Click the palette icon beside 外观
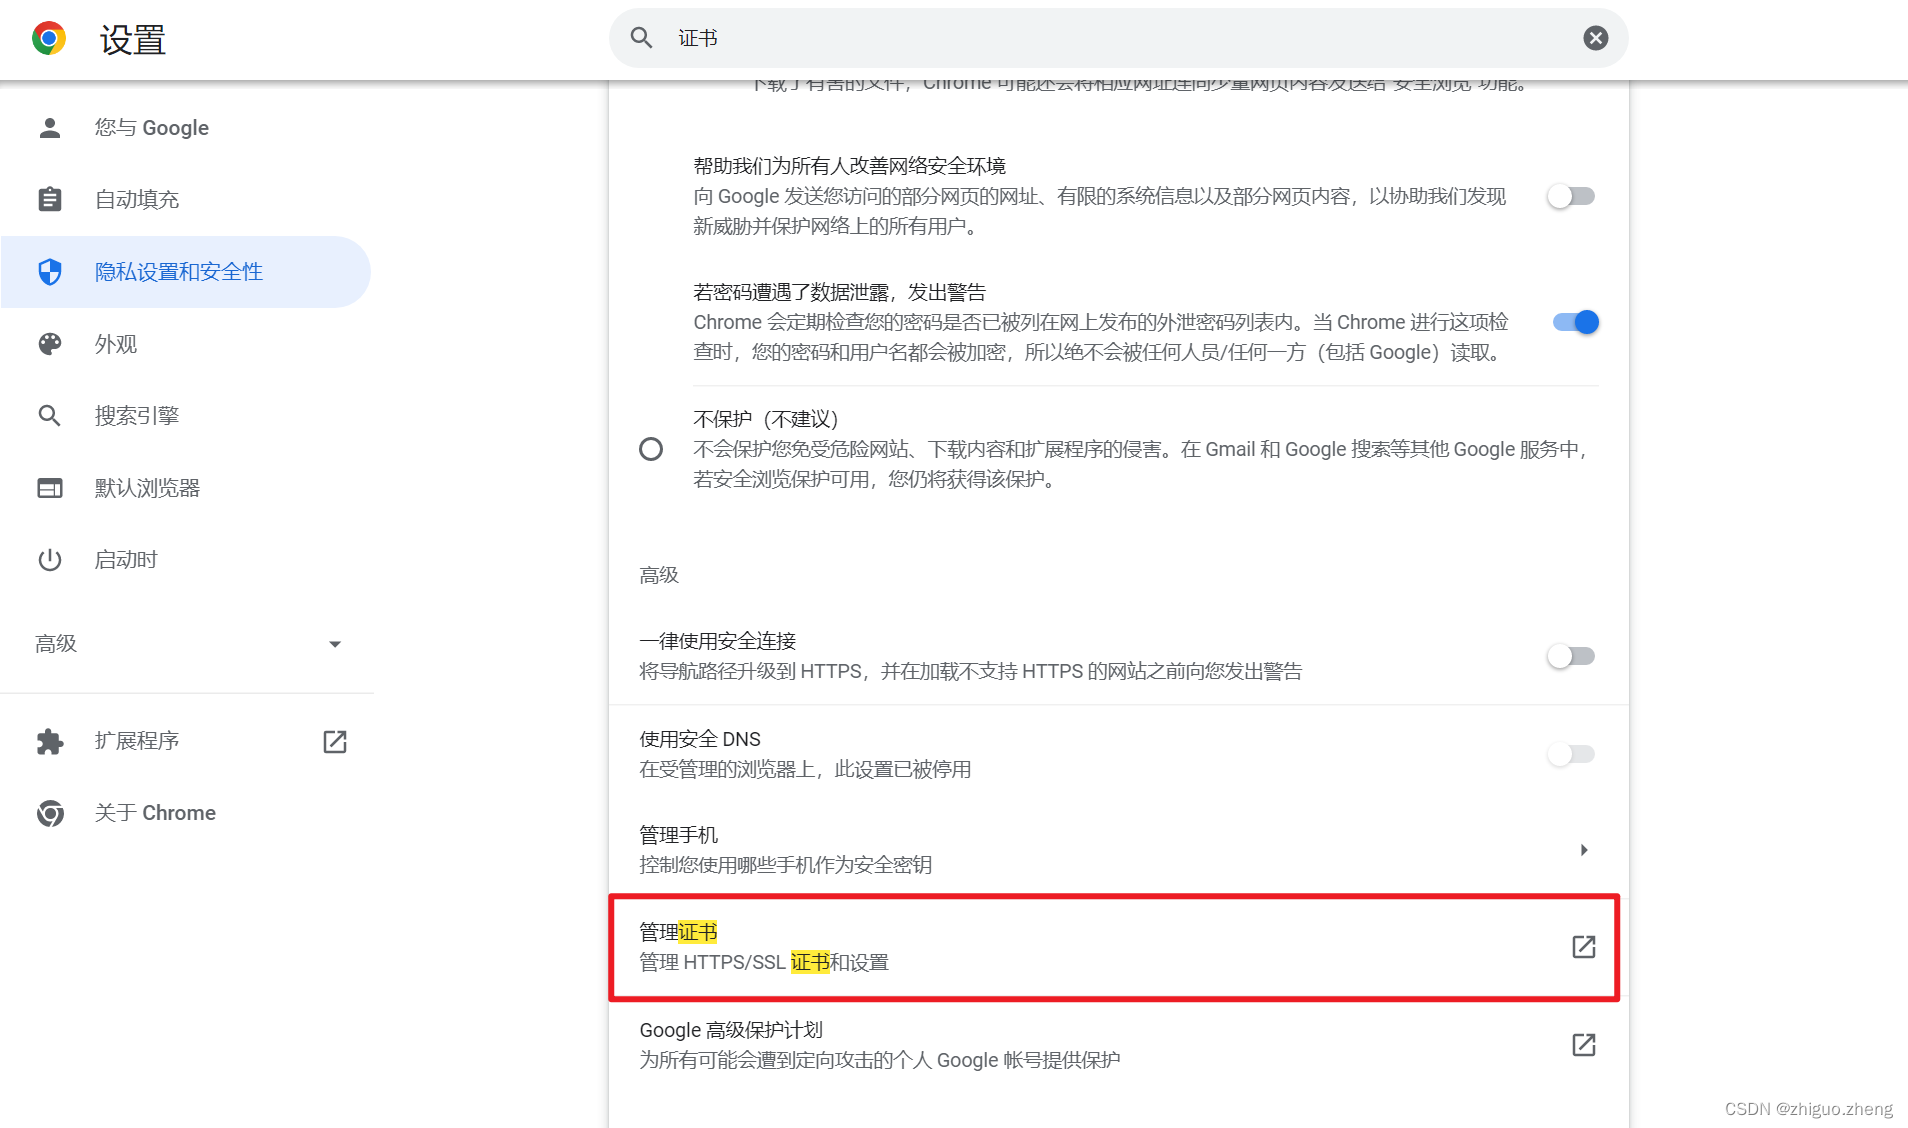Screen dimensions: 1908x1128 [50, 344]
